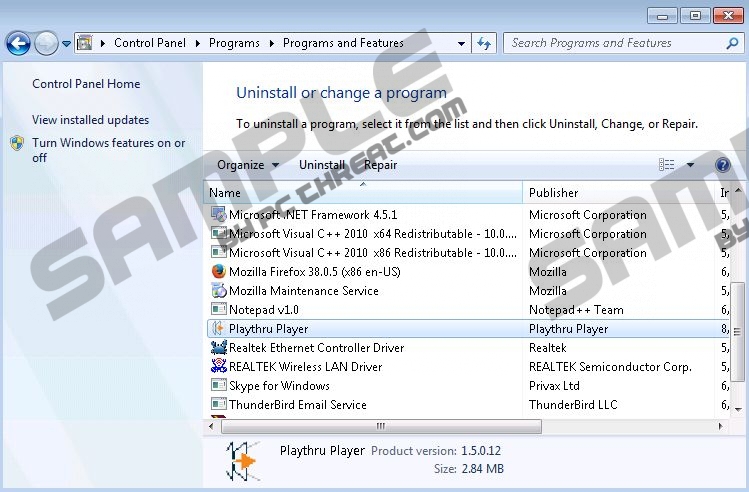Click the Playthru Player icon in list
The height and width of the screenshot is (492, 749).
[219, 329]
